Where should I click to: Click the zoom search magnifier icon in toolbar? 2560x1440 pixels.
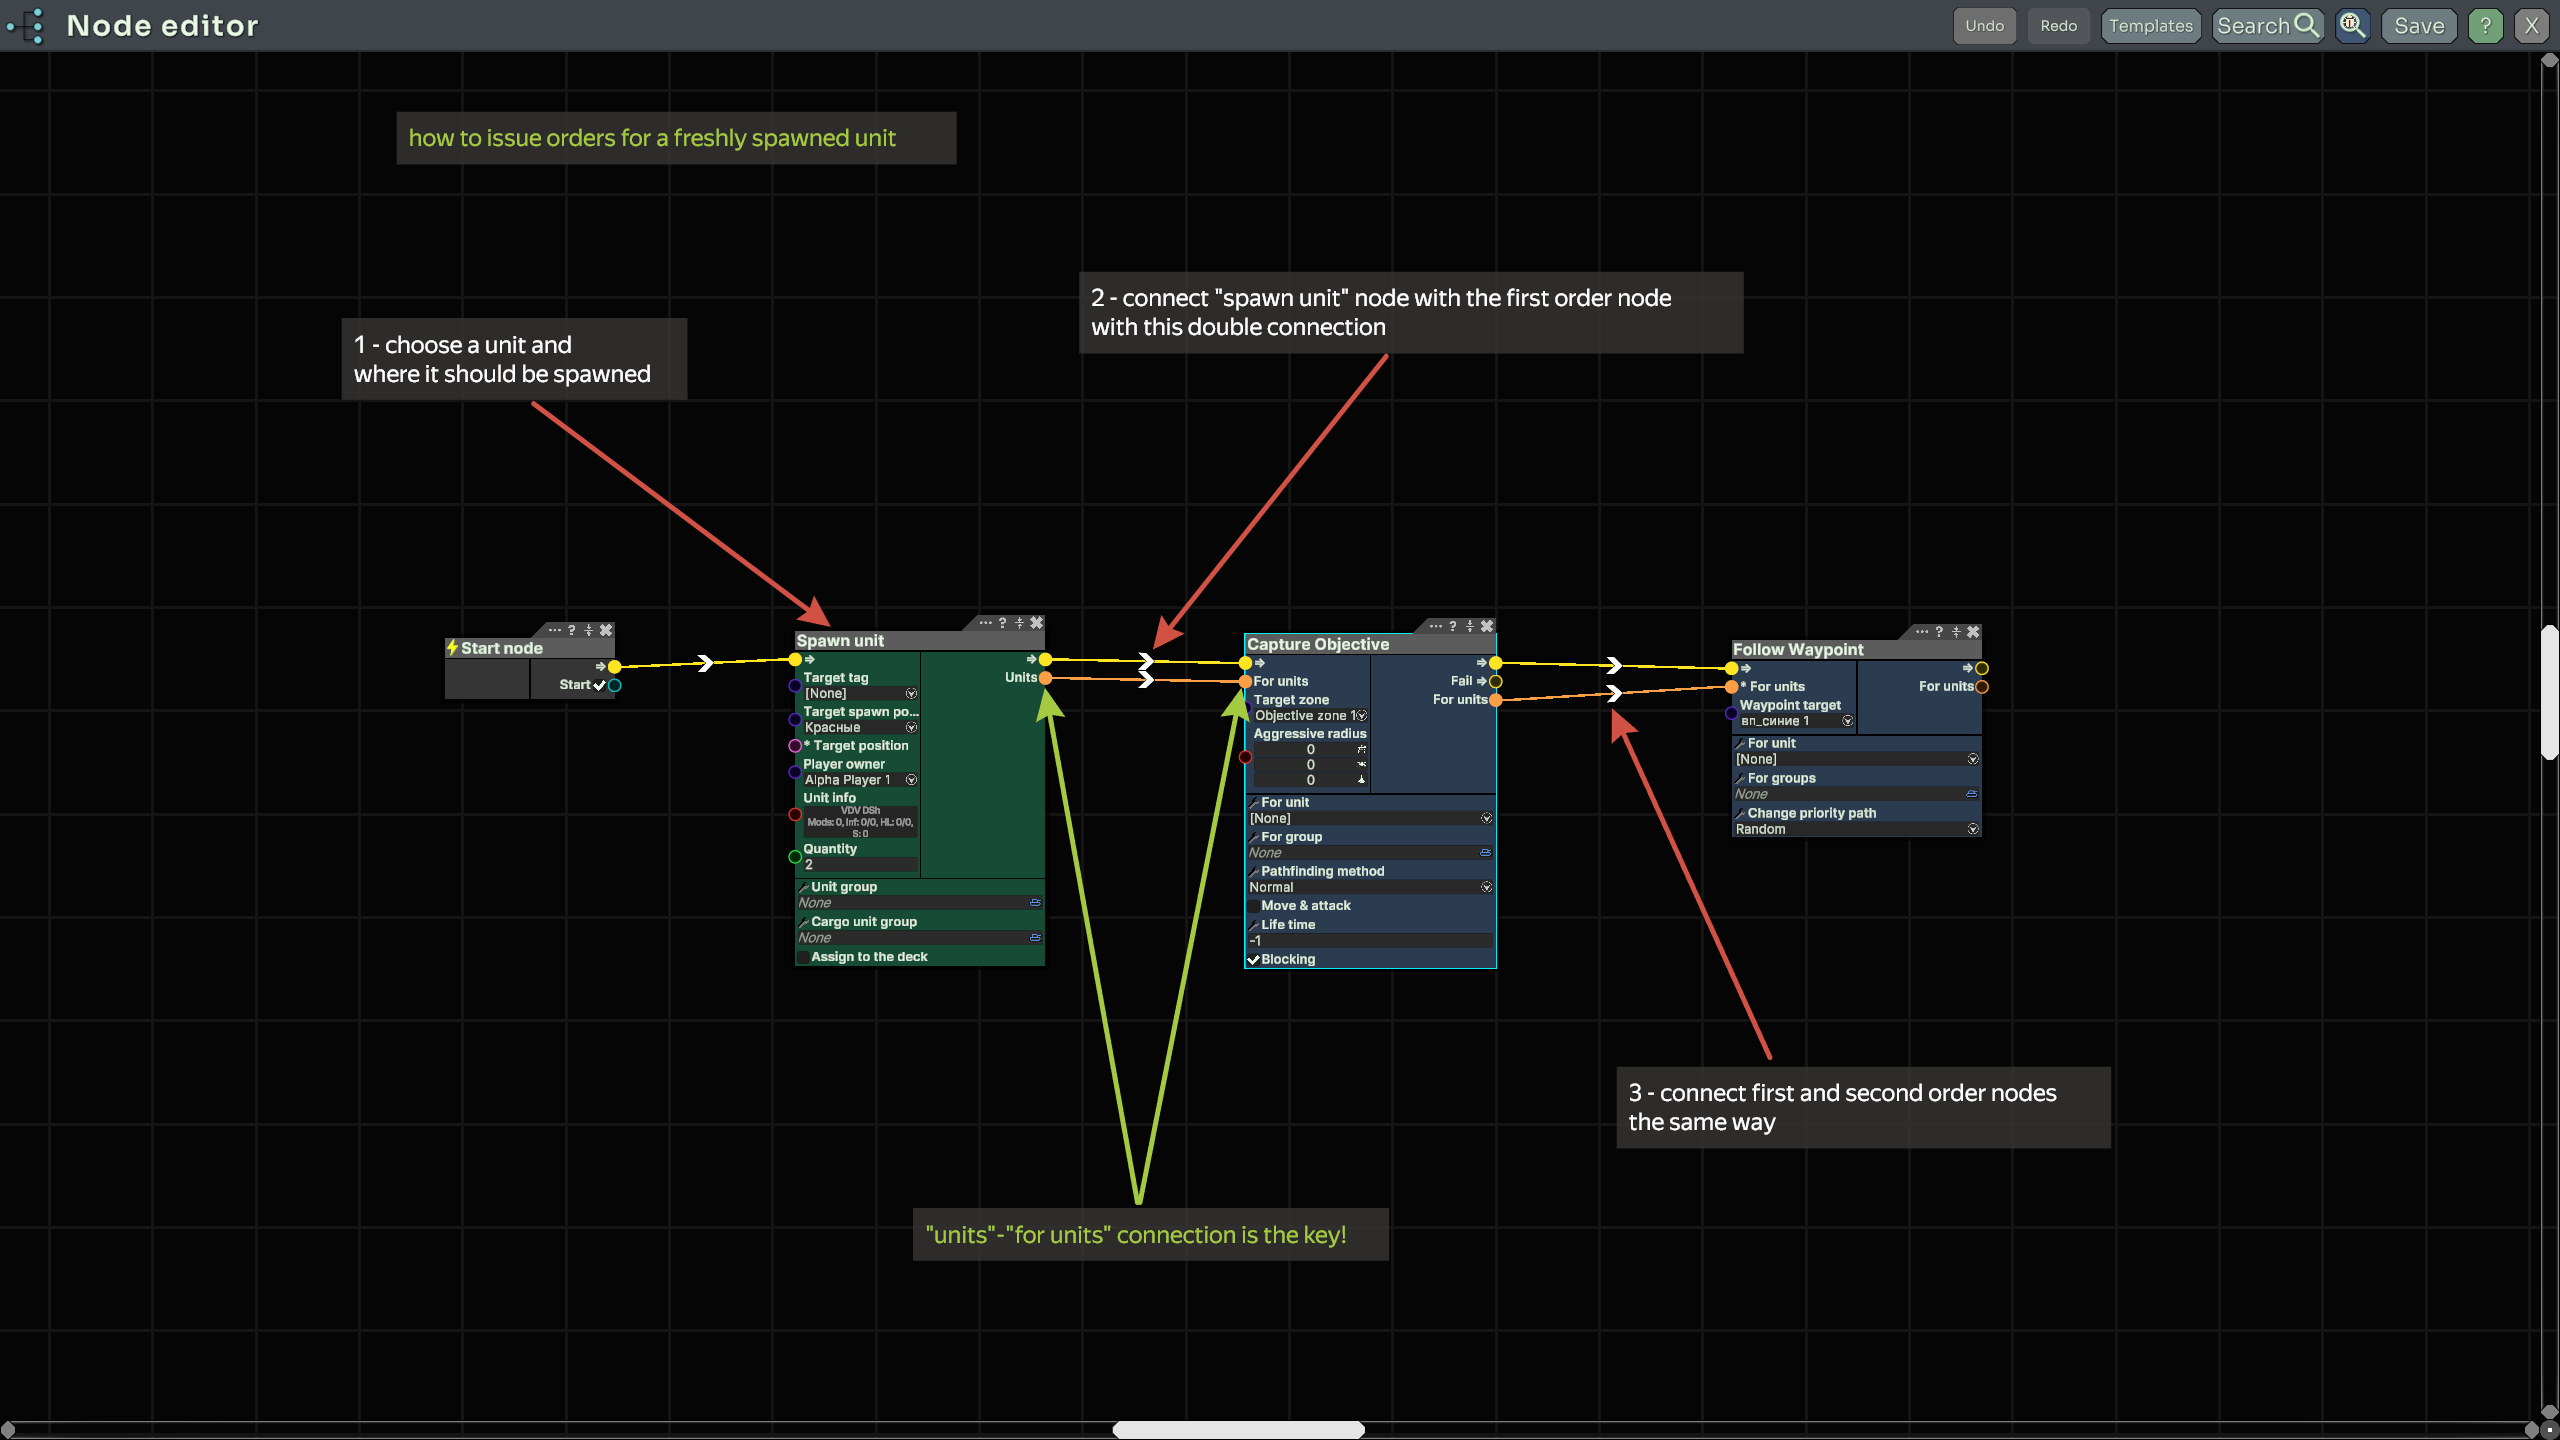pos(2352,25)
